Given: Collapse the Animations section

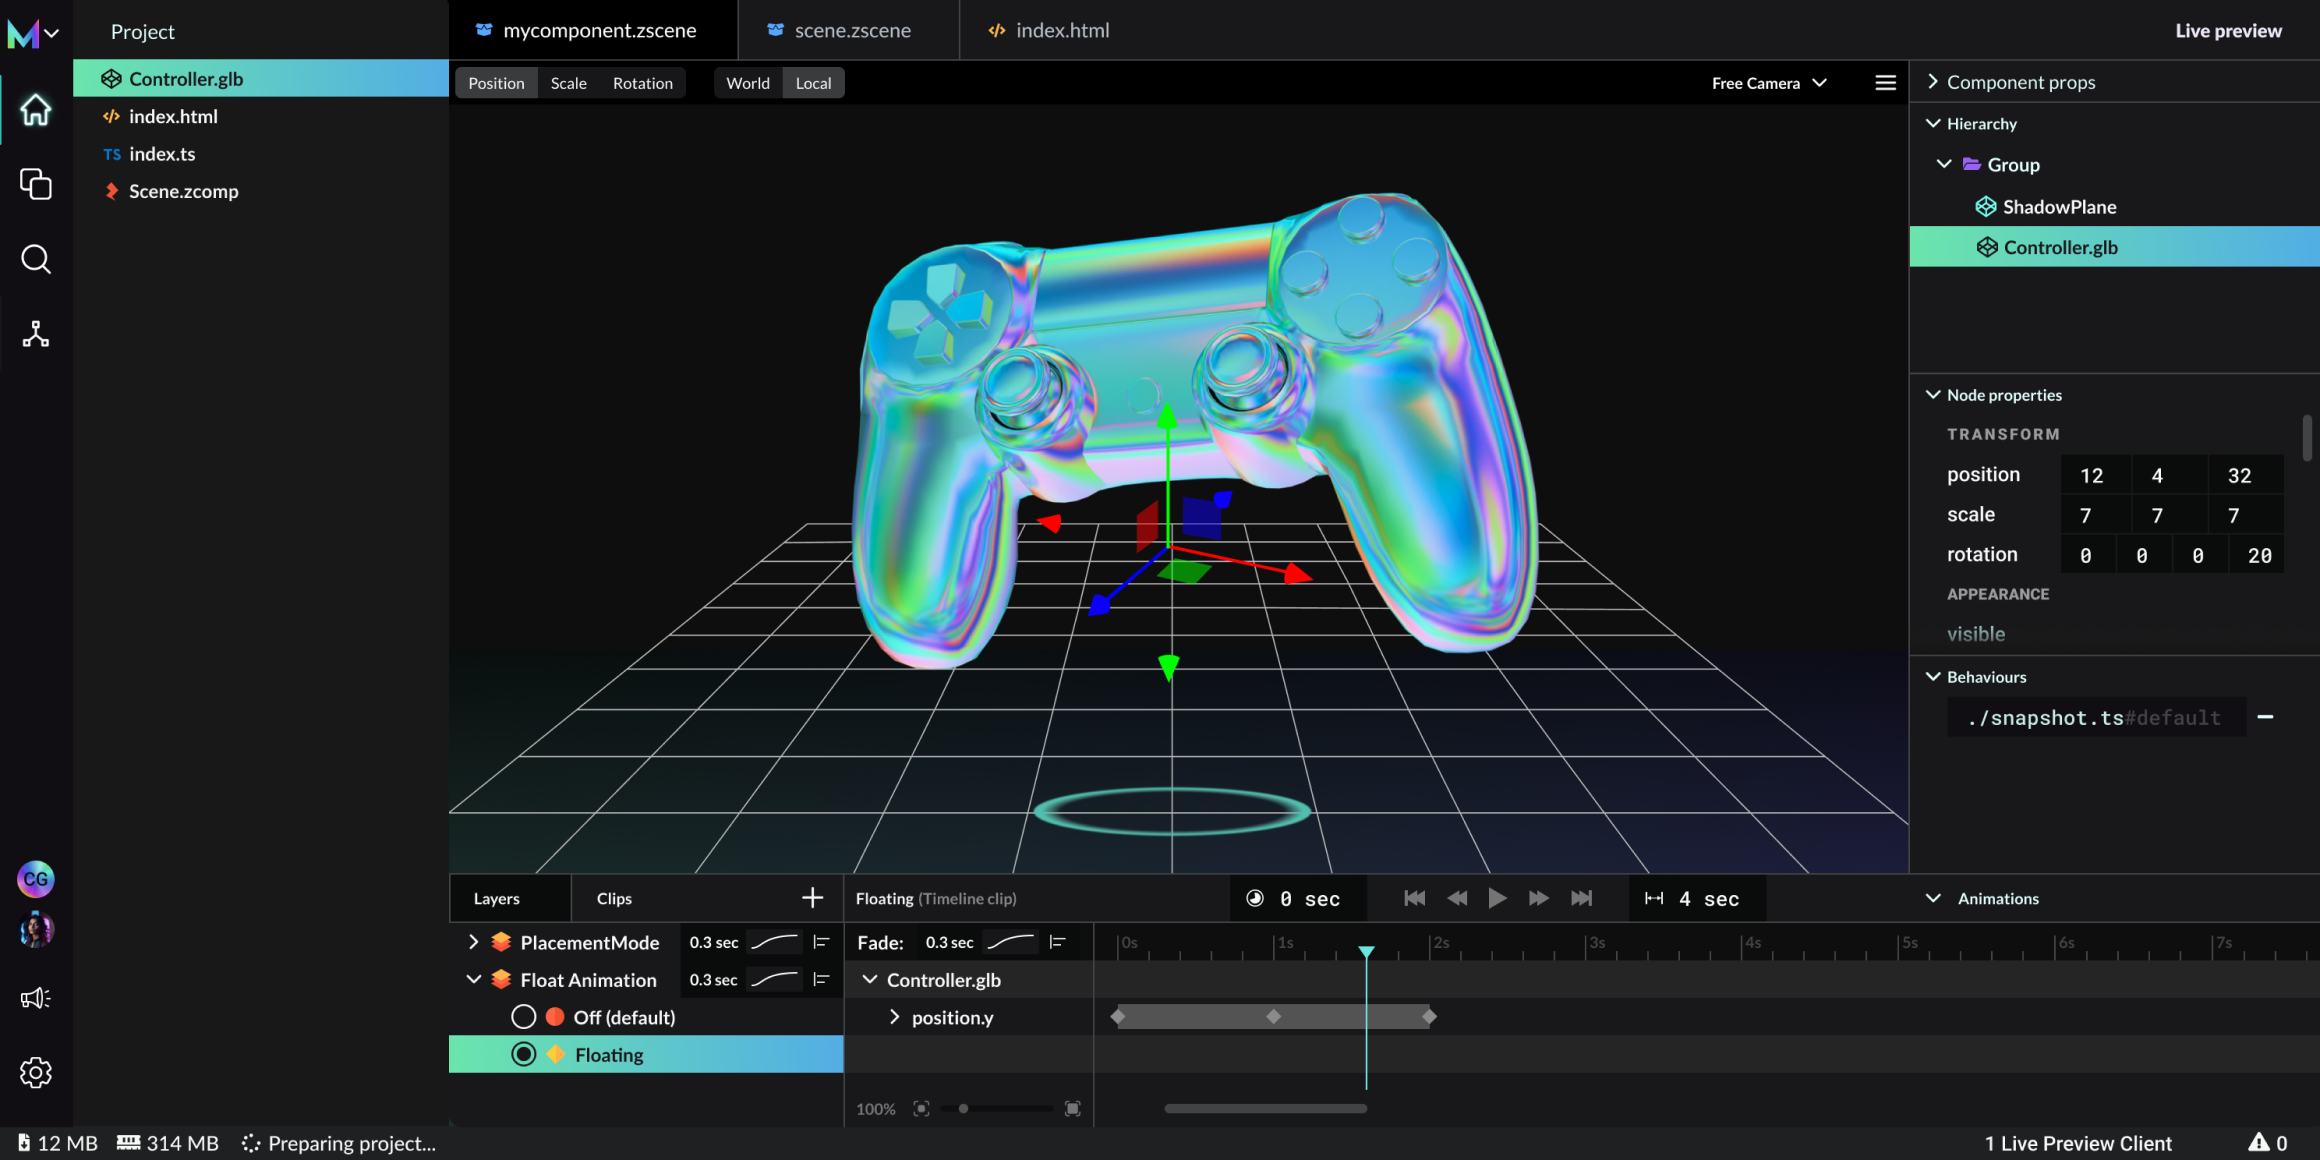Looking at the screenshot, I should pos(1933,897).
